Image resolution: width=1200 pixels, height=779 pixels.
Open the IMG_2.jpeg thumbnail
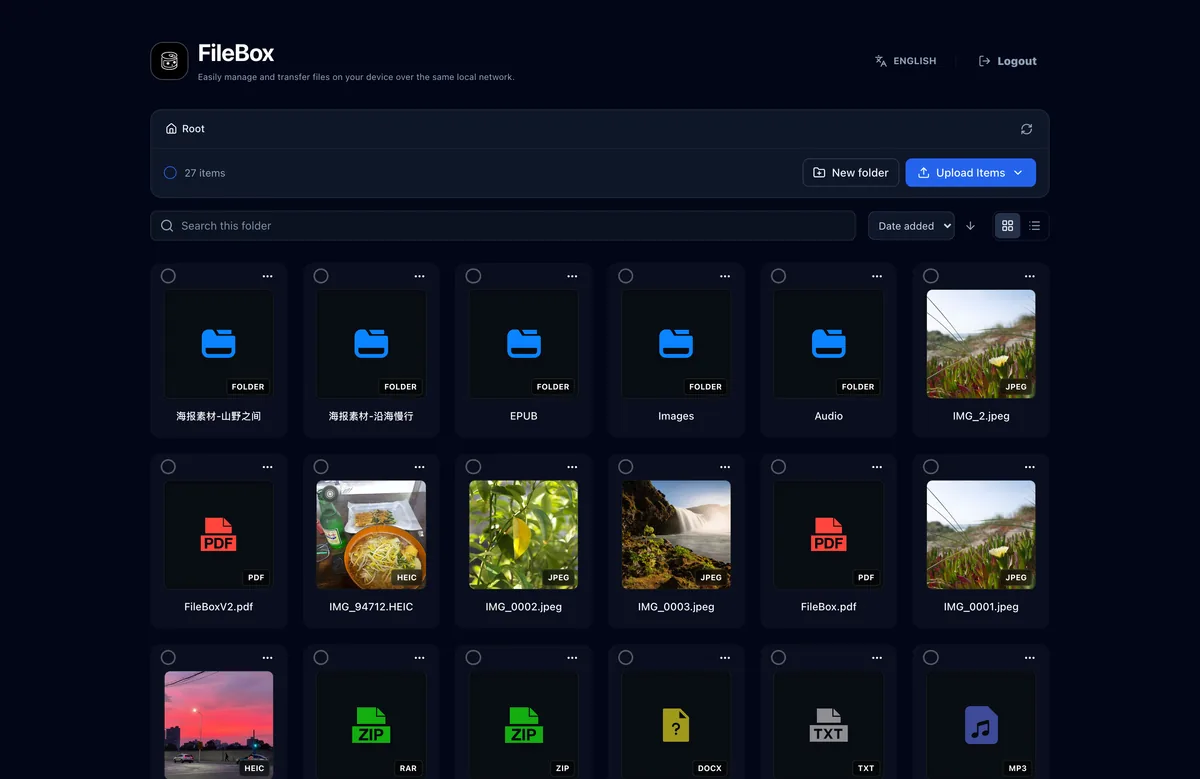pyautogui.click(x=981, y=344)
